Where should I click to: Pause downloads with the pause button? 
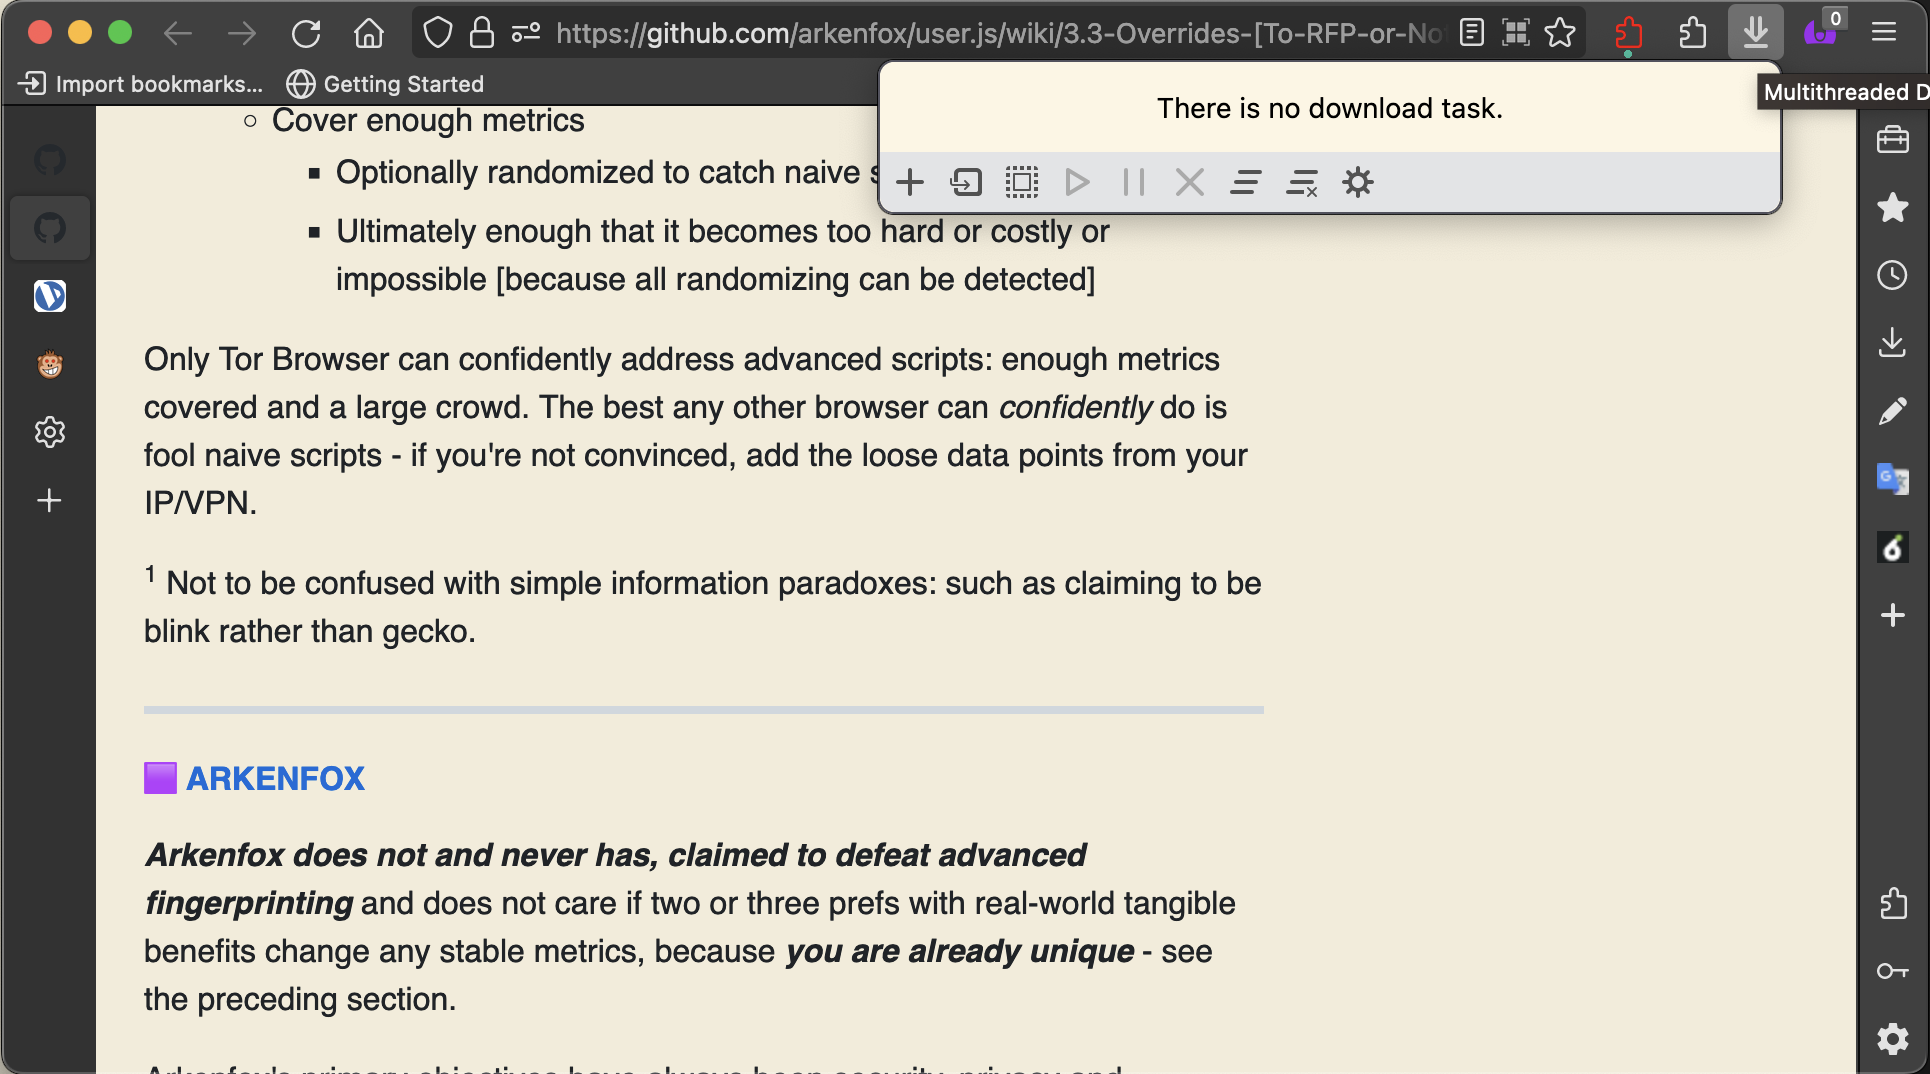(1133, 183)
